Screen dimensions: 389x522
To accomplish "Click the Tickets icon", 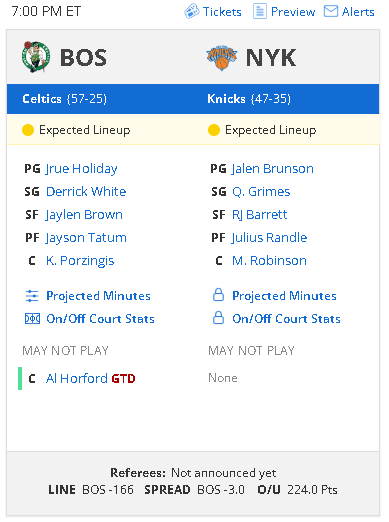I will (x=192, y=11).
